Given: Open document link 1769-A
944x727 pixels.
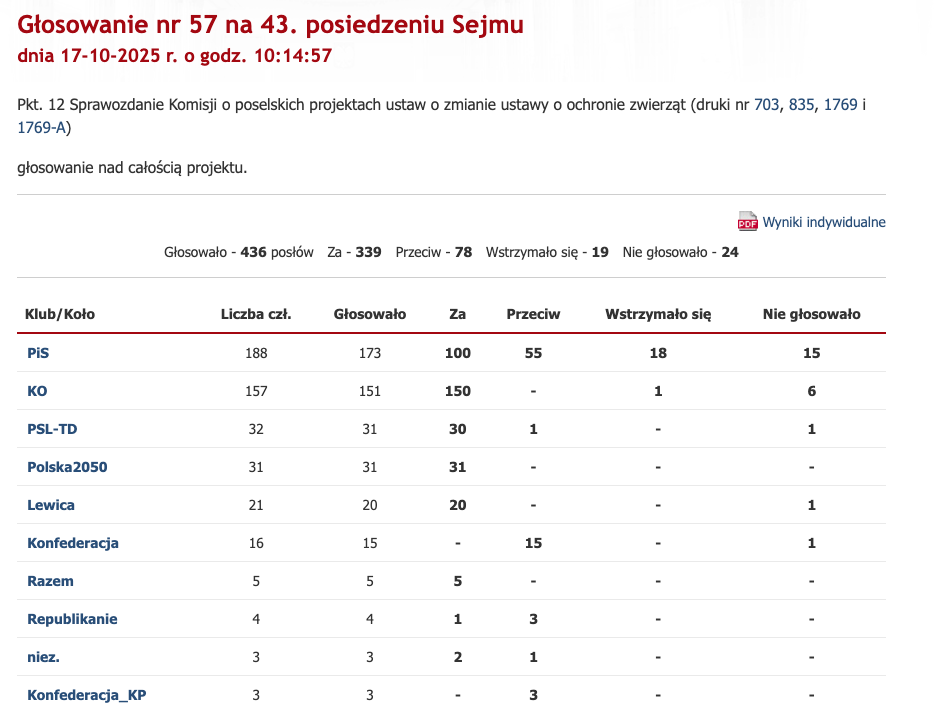Looking at the screenshot, I should pos(41,127).
